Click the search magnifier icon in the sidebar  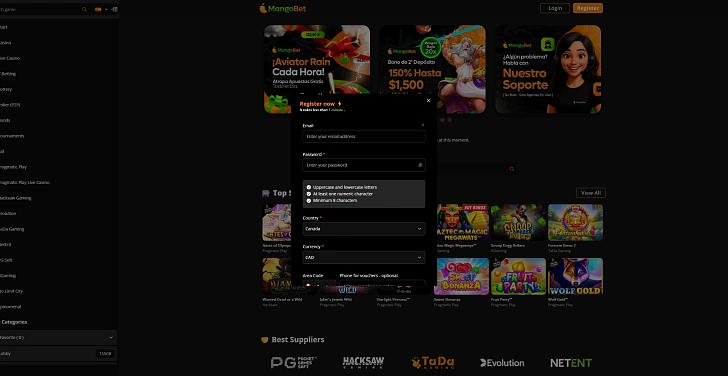click(84, 9)
